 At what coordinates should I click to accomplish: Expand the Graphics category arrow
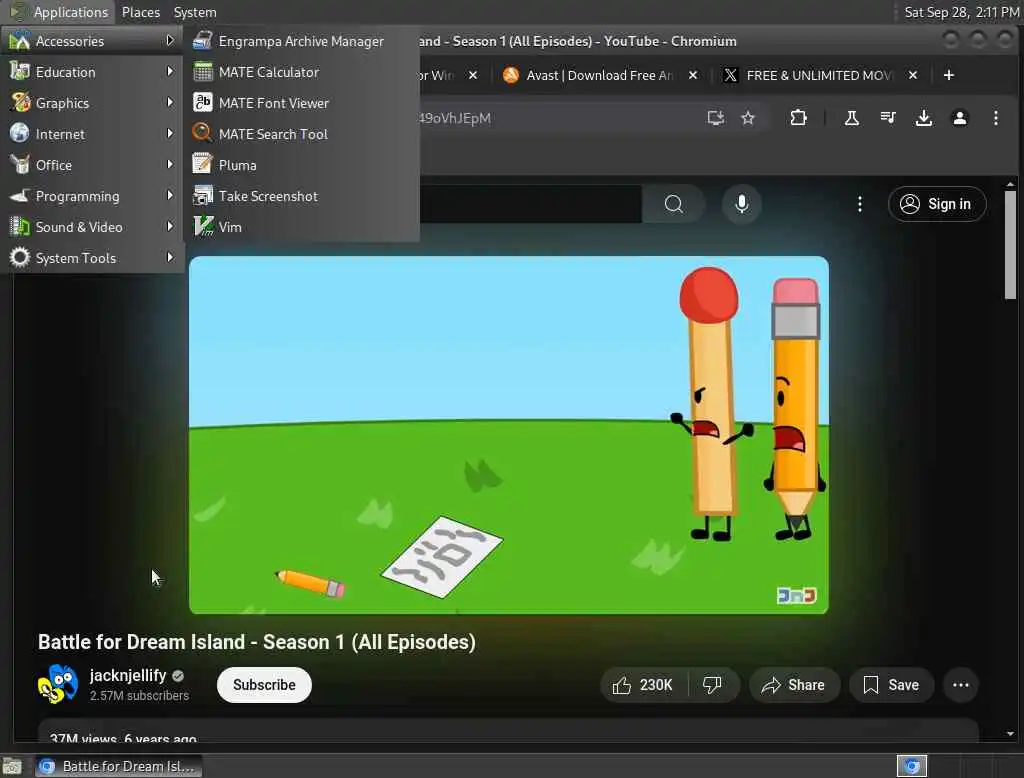[x=170, y=103]
